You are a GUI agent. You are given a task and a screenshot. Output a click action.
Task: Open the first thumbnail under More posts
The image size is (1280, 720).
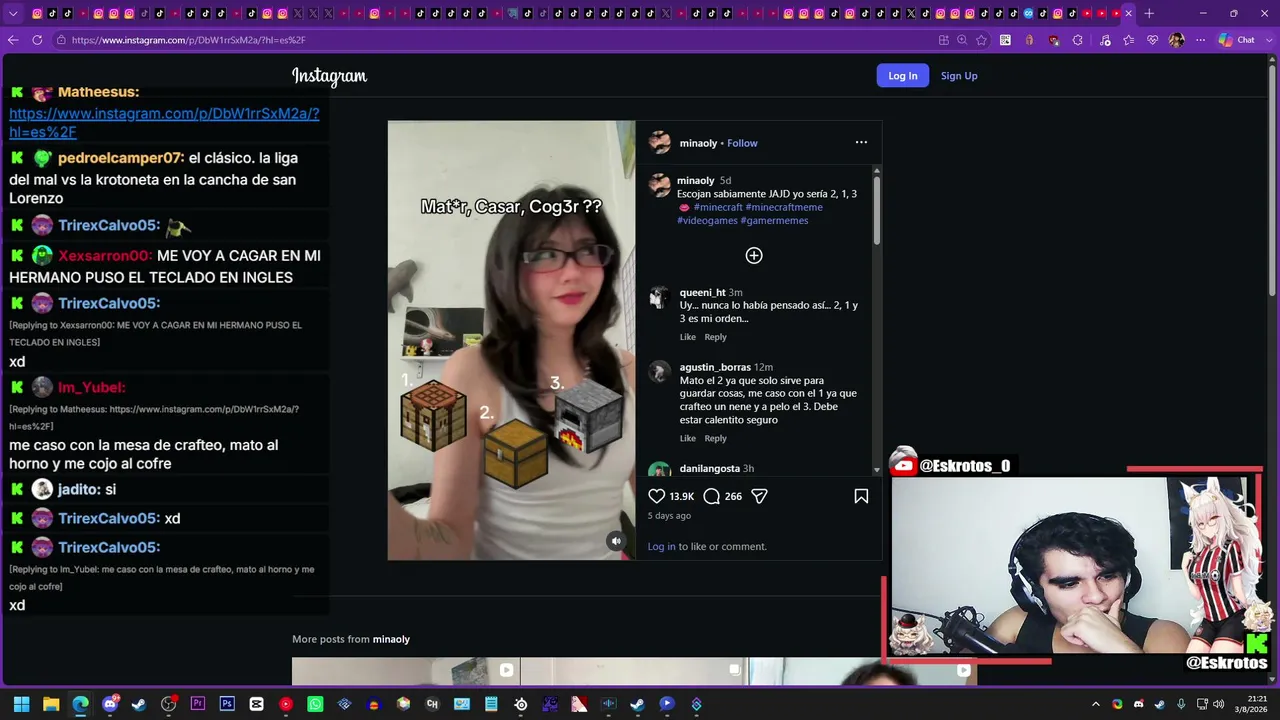click(405, 671)
